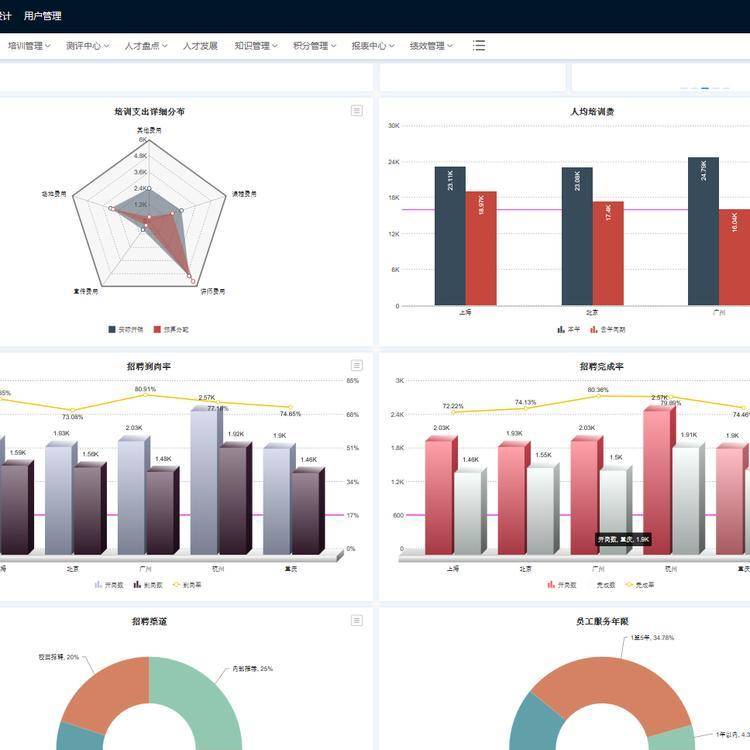The height and width of the screenshot is (750, 750).
Task: Toggle 到岗率 line in 招聘到岗率 legend
Action: click(185, 584)
